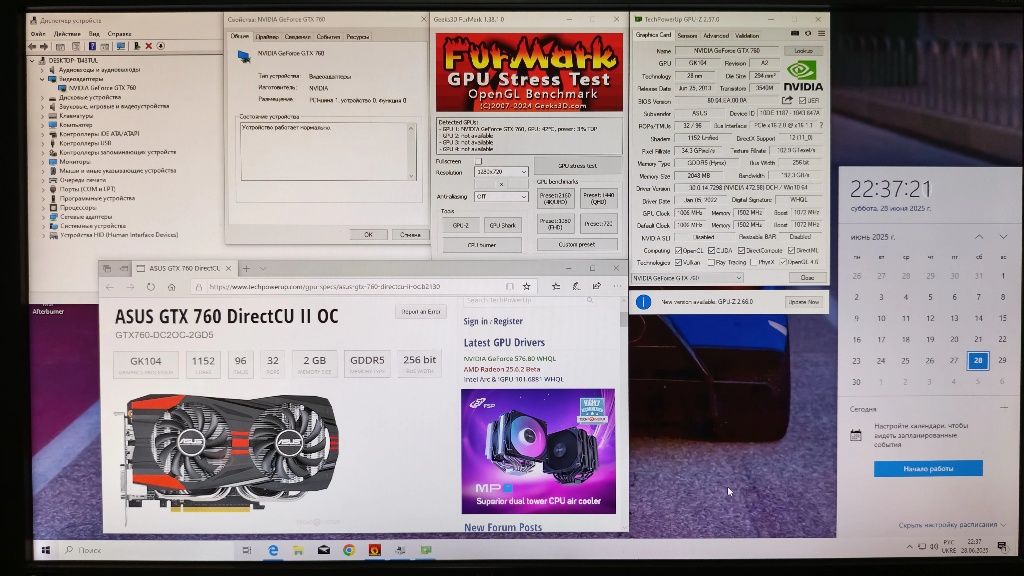Click the red X uninstall device icon
Screen dimensions: 1024x576
148,46
